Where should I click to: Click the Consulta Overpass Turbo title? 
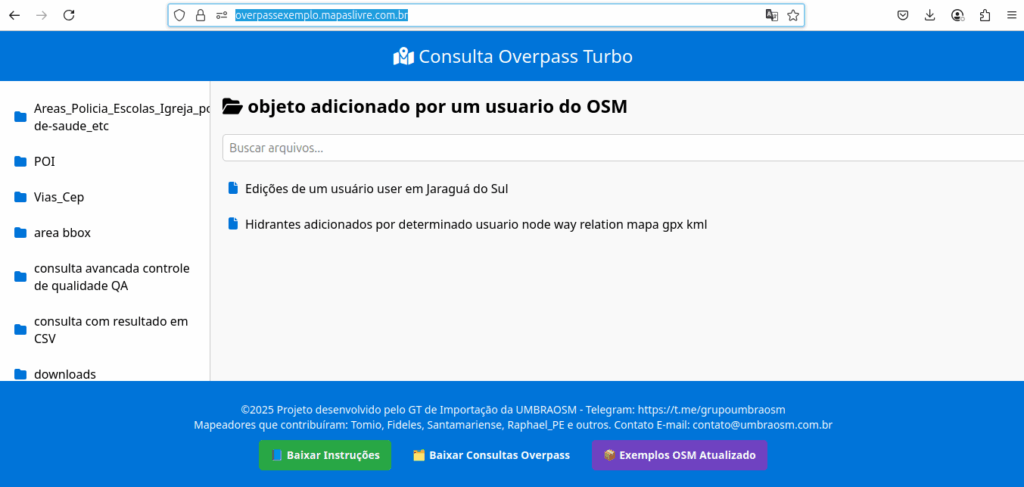[526, 57]
